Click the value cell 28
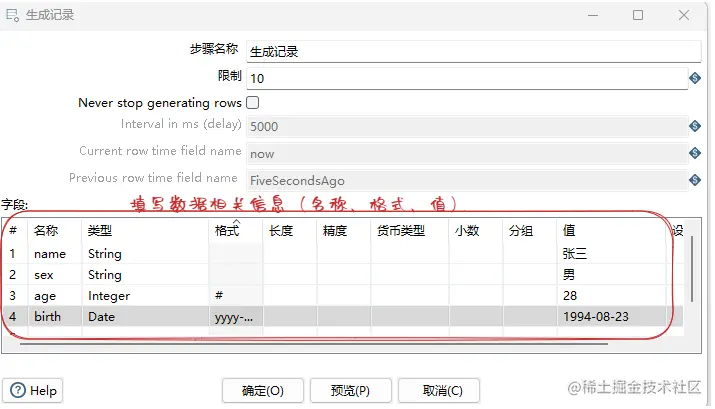 tap(611, 295)
